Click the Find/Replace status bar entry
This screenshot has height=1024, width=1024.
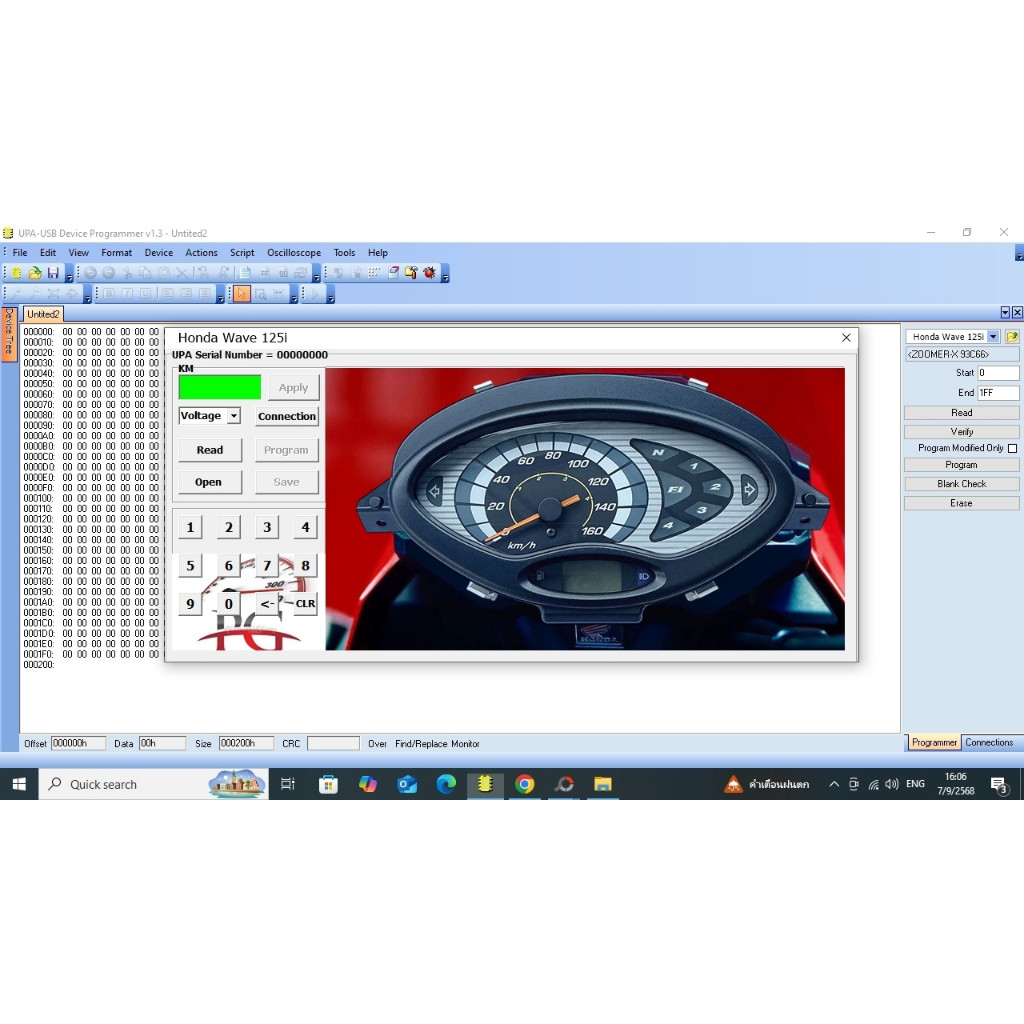click(421, 744)
